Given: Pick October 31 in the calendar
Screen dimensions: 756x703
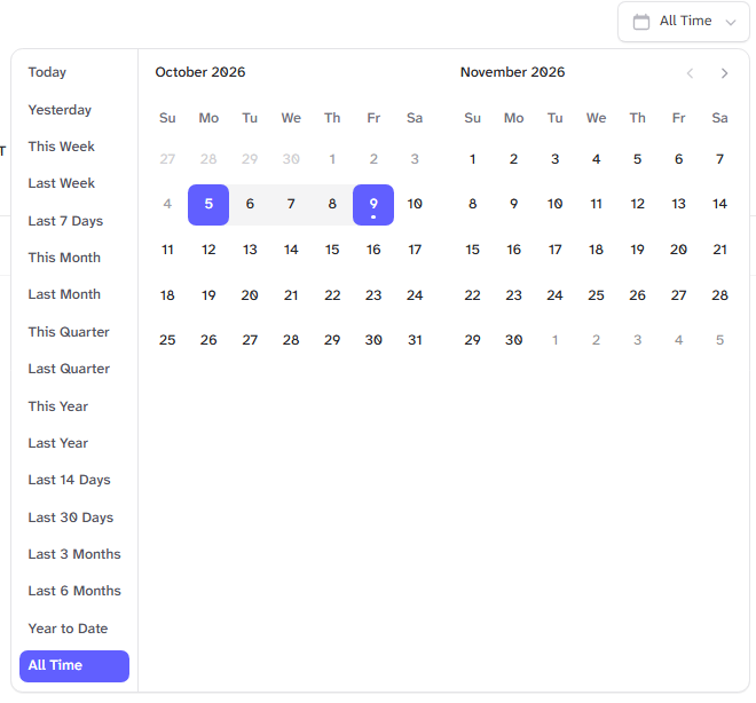Looking at the screenshot, I should point(415,340).
